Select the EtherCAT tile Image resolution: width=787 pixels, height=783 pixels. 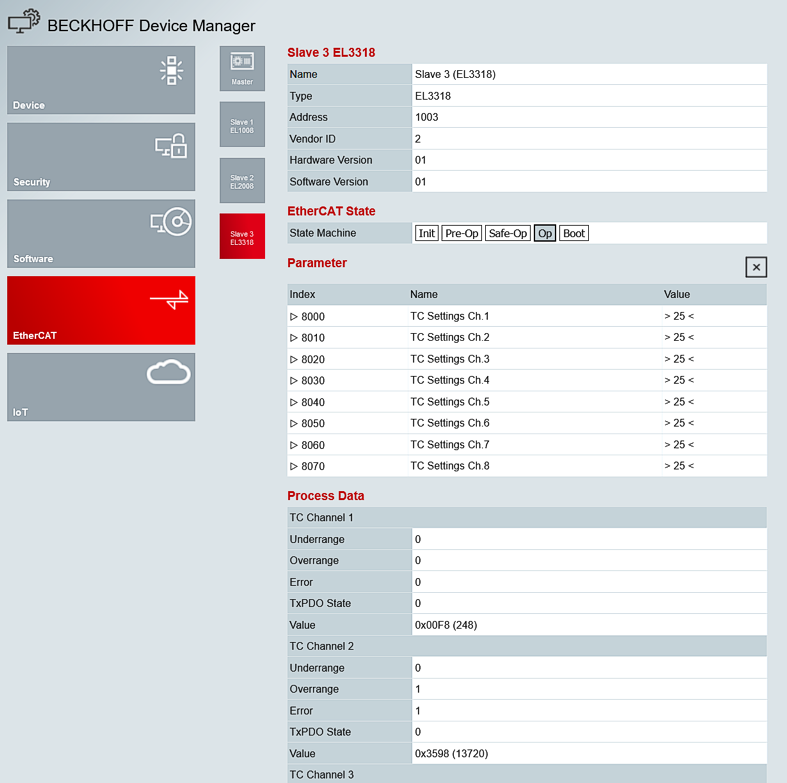pos(101,310)
